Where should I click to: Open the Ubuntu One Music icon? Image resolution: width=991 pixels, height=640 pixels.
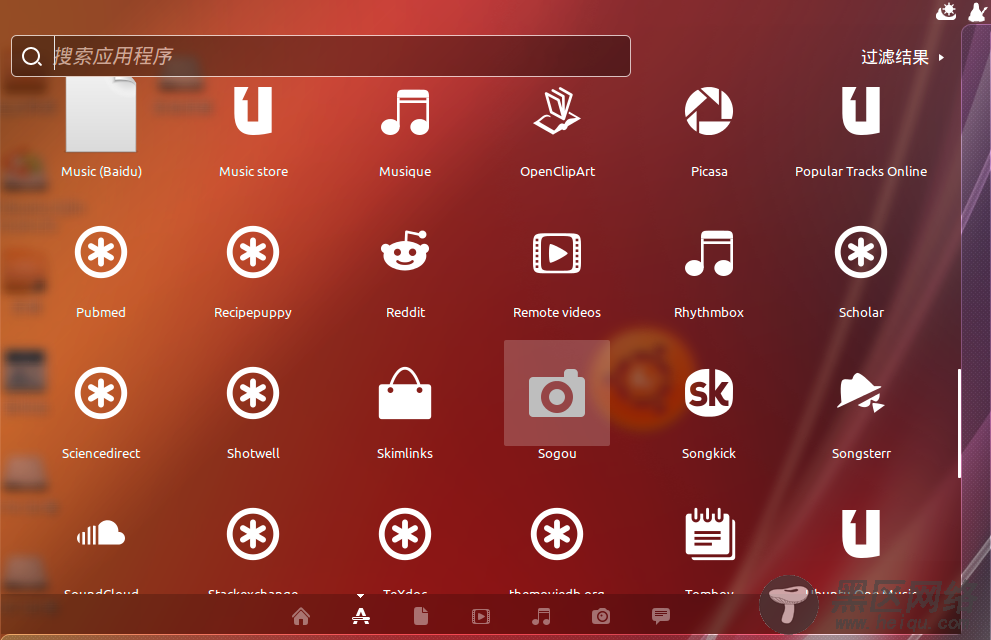(861, 534)
